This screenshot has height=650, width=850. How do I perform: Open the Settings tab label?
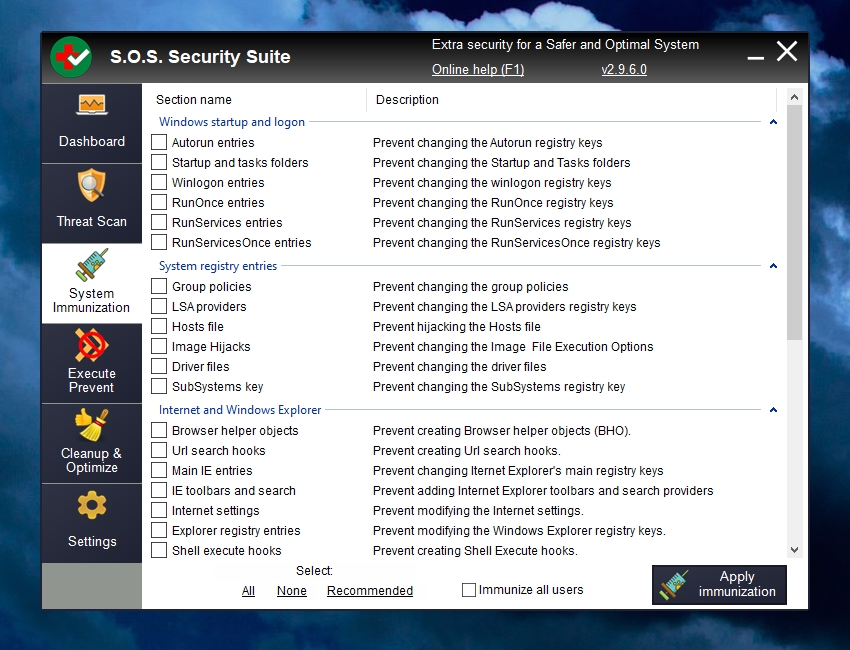[x=92, y=542]
